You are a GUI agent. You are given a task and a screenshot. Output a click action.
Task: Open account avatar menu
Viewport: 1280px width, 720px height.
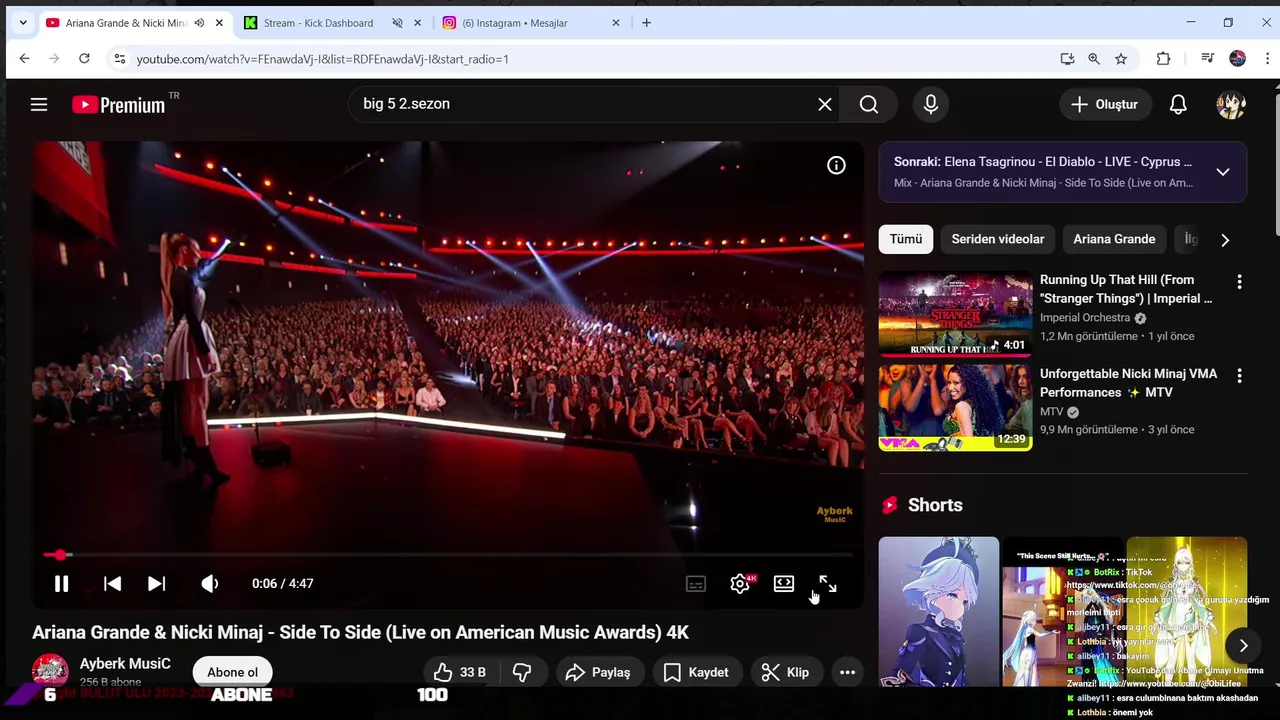pos(1231,104)
